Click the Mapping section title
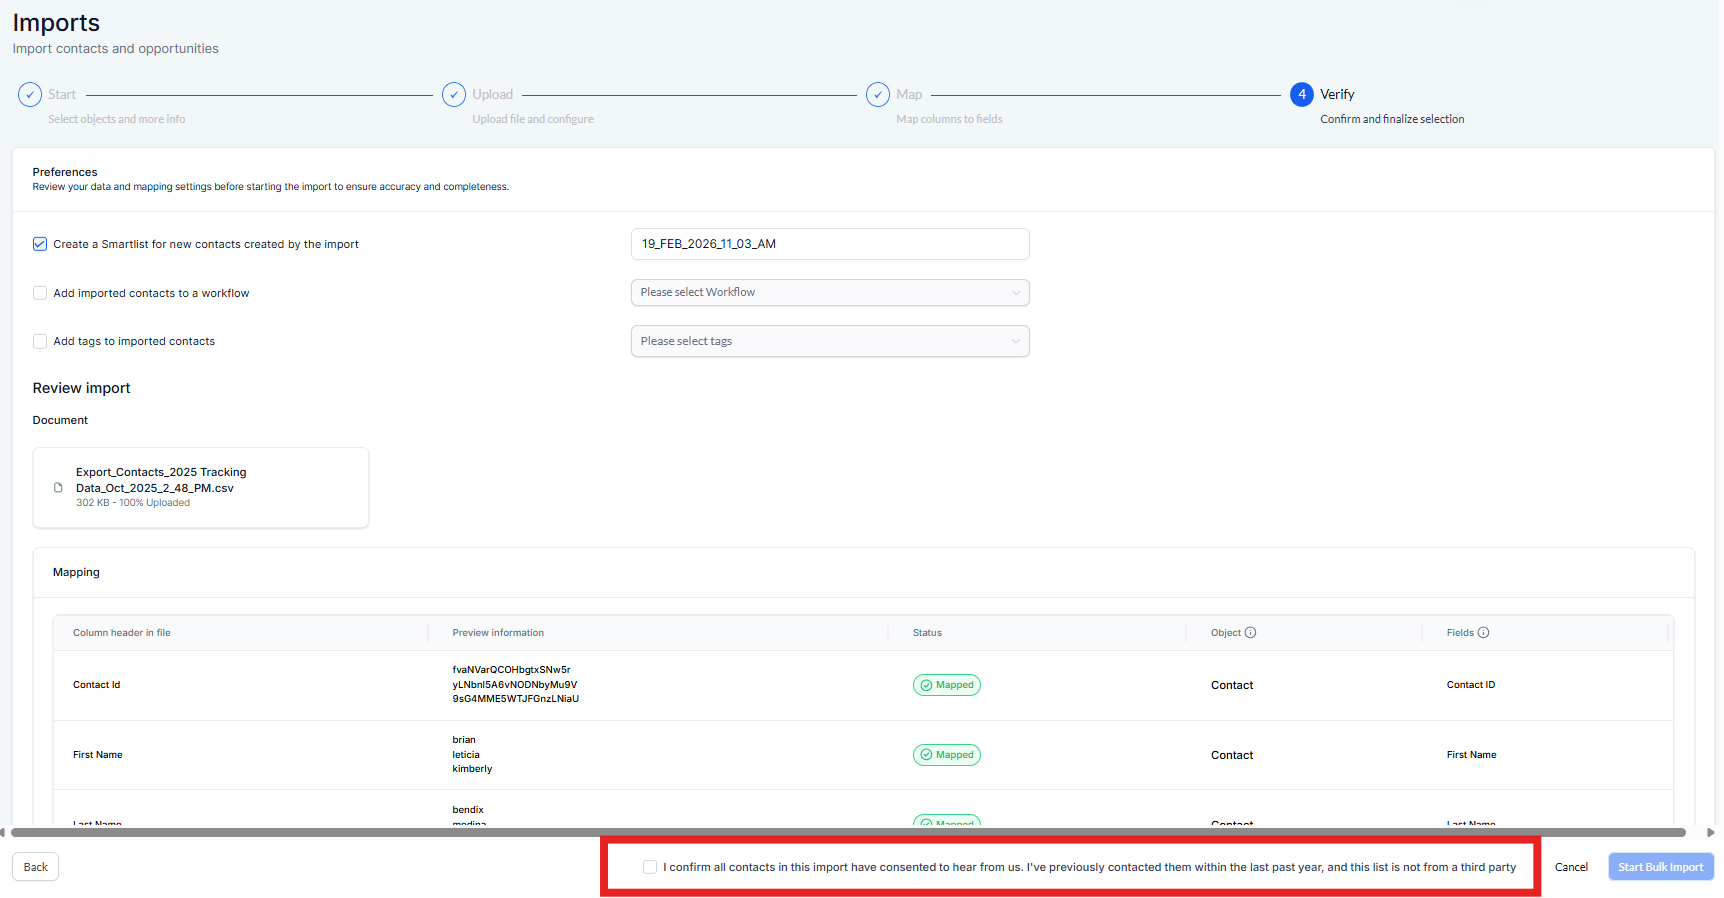Image resolution: width=1724 pixels, height=898 pixels. click(76, 572)
